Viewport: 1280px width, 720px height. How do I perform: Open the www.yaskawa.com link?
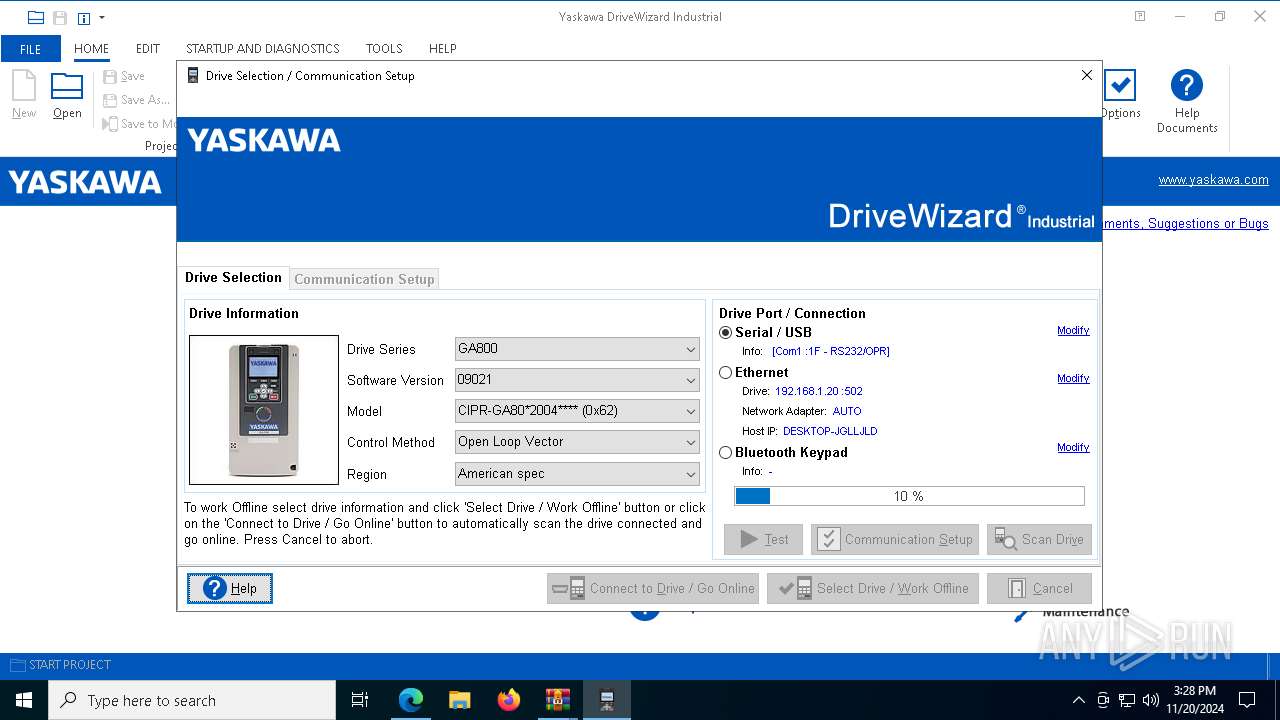tap(1213, 180)
